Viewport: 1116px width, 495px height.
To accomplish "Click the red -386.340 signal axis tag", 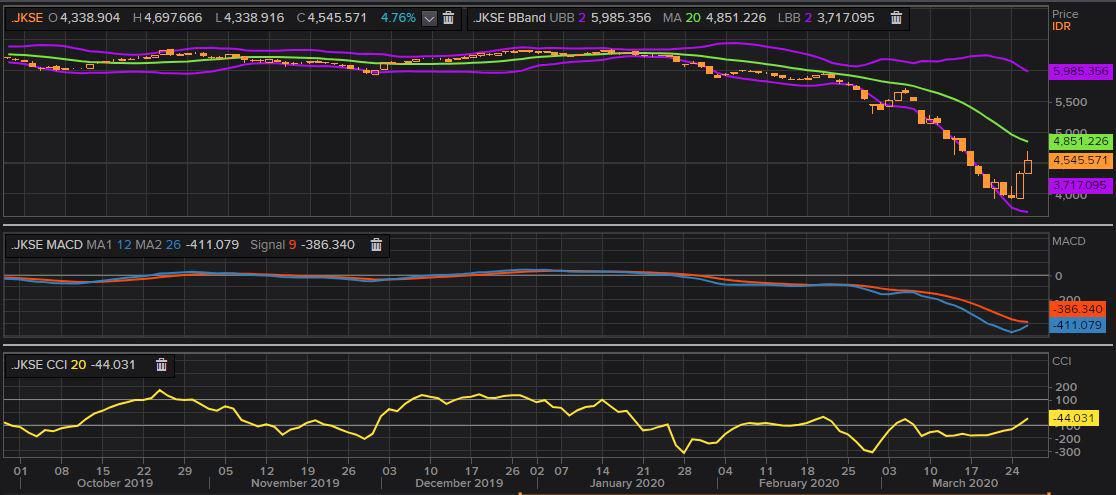I will point(1080,310).
